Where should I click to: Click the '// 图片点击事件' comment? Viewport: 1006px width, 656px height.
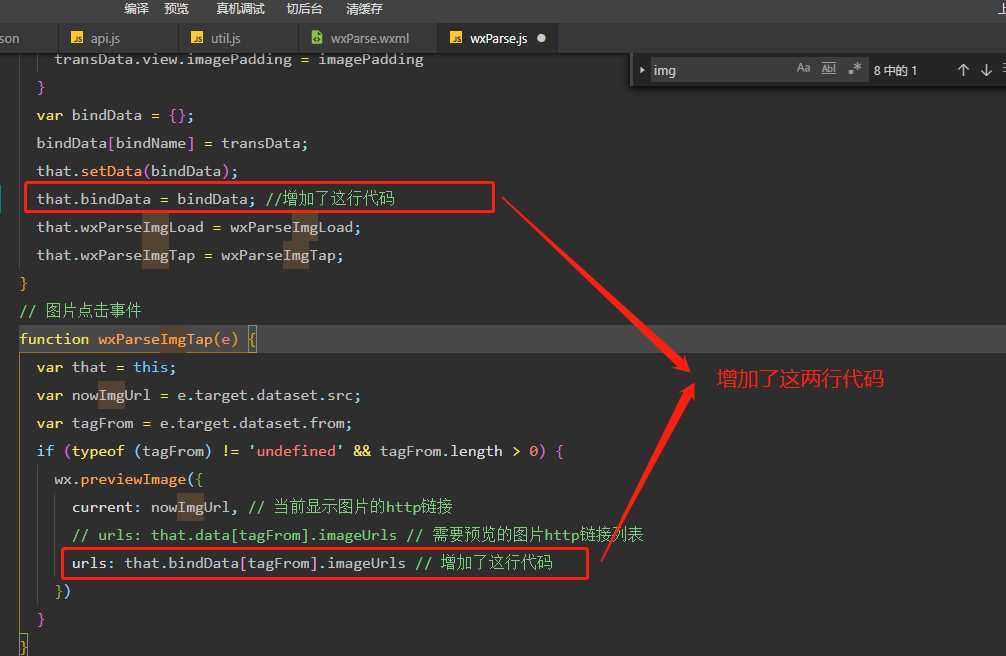coord(80,311)
